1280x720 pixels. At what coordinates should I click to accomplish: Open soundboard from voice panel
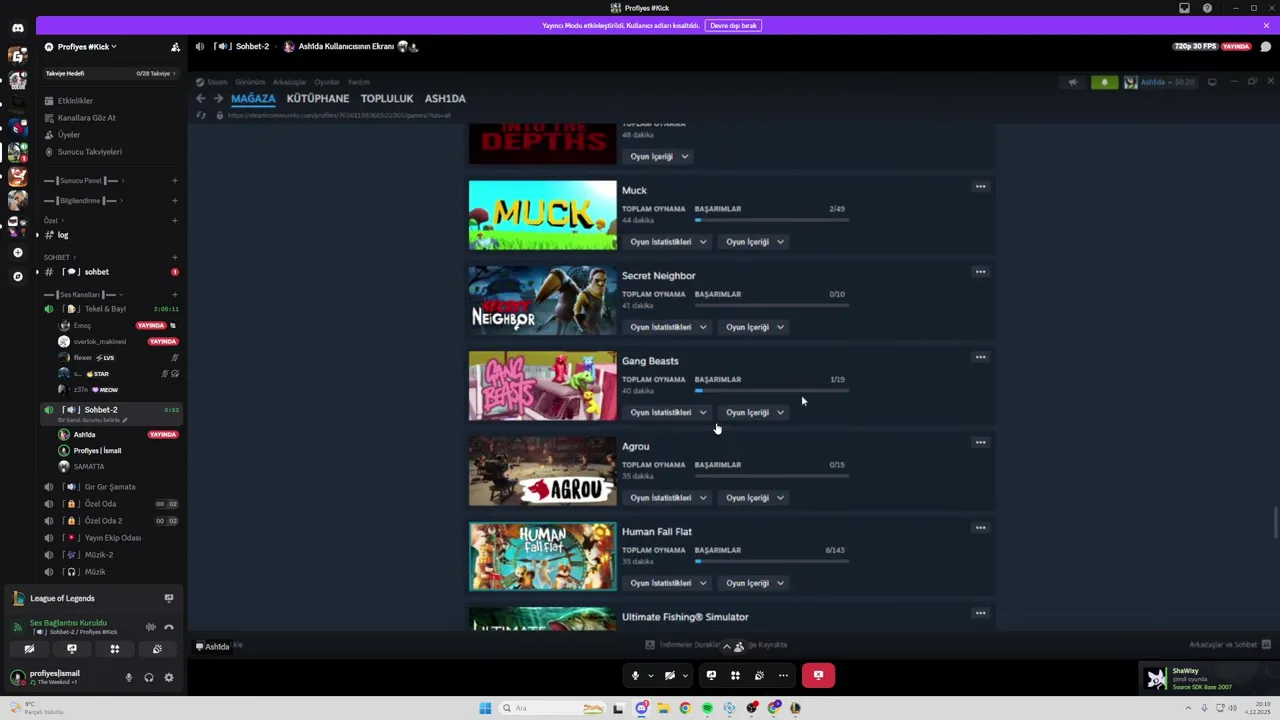[x=157, y=649]
